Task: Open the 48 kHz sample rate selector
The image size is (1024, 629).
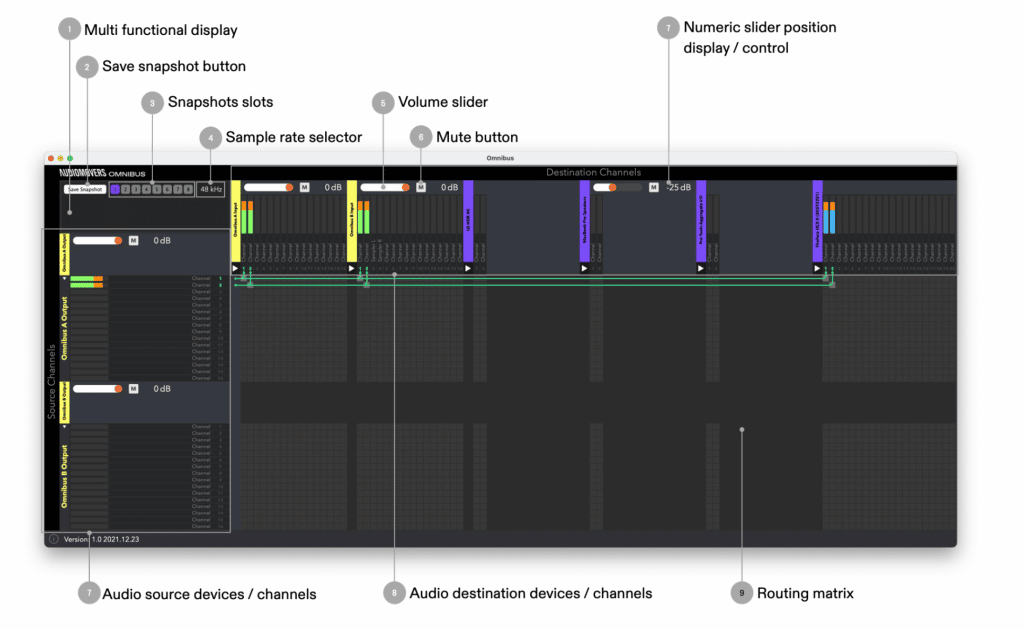Action: click(x=211, y=189)
